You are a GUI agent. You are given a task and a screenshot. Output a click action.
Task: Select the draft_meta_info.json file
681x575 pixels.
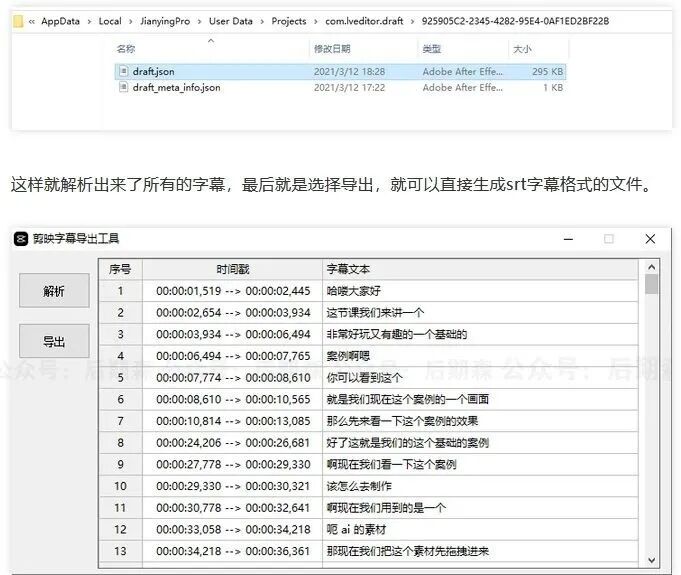340,87
